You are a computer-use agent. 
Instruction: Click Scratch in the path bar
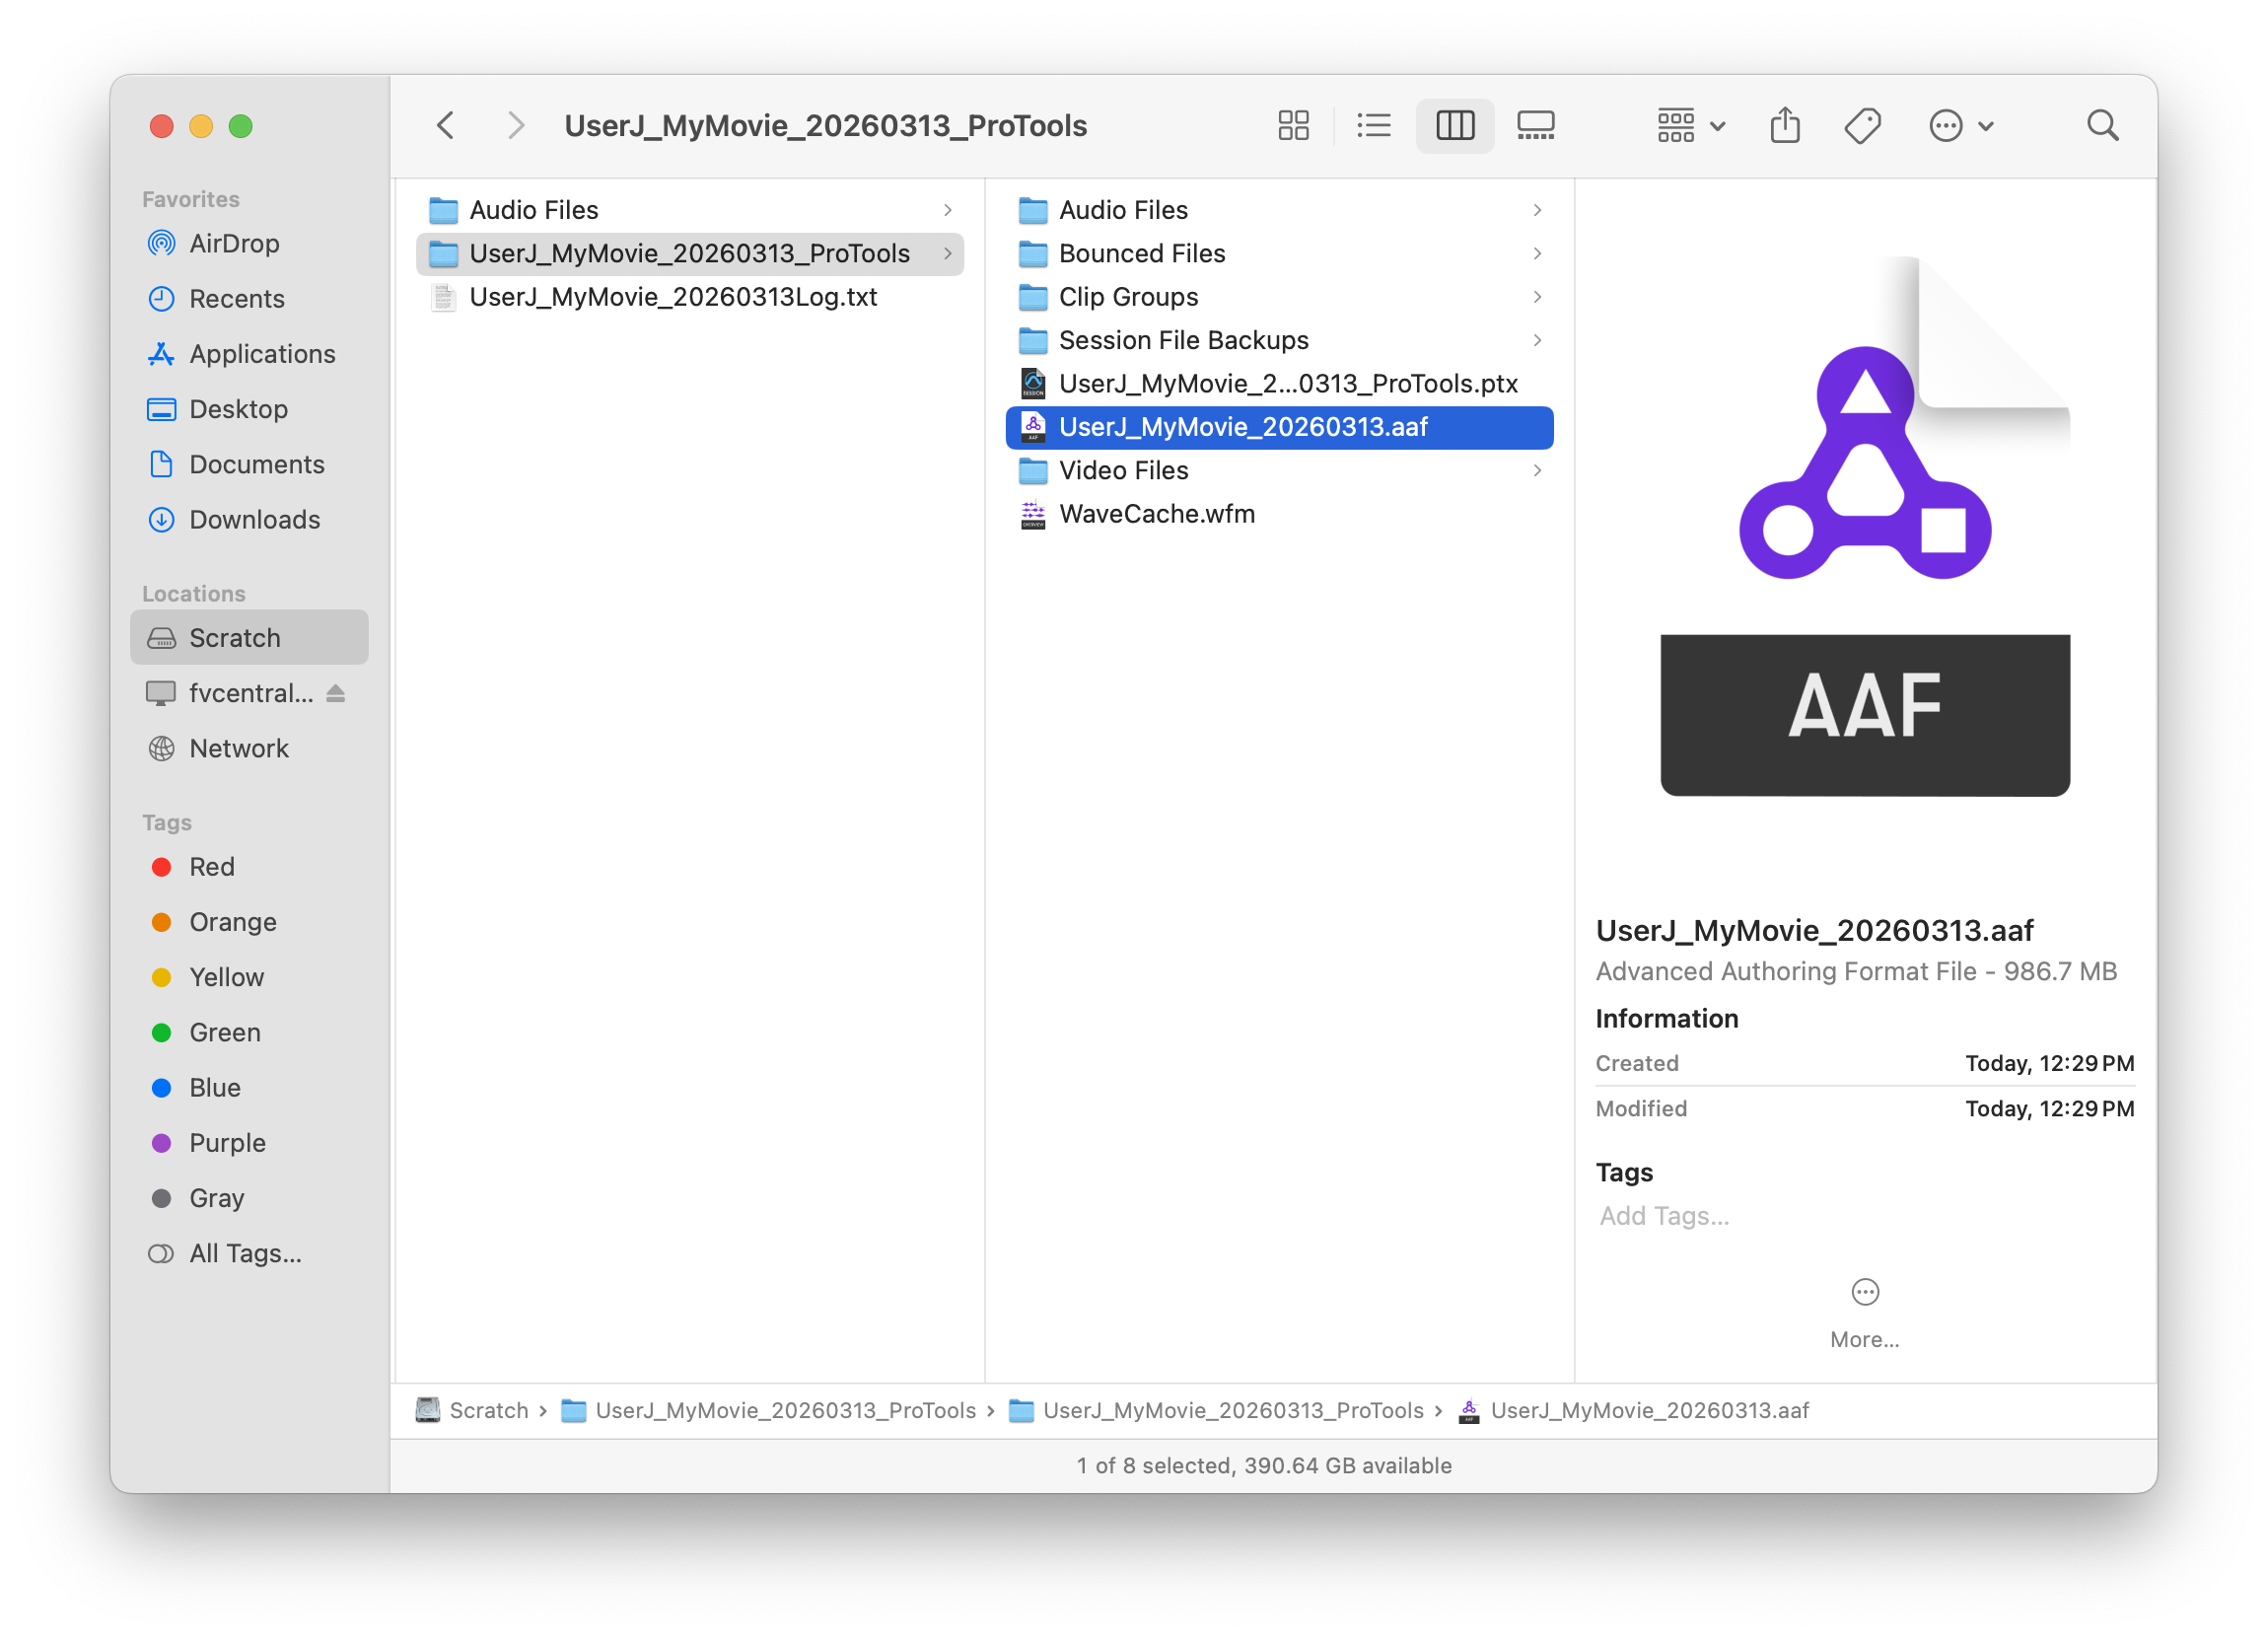click(487, 1410)
